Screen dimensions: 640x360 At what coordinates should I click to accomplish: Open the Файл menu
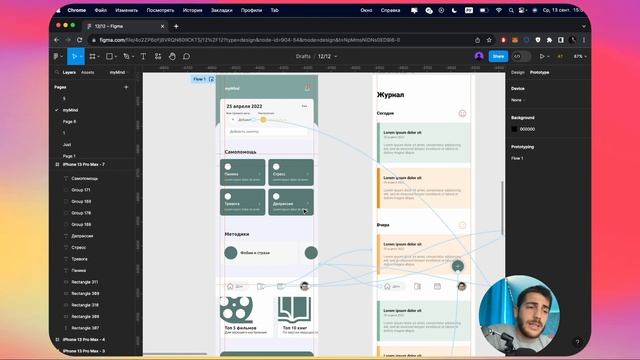(101, 10)
